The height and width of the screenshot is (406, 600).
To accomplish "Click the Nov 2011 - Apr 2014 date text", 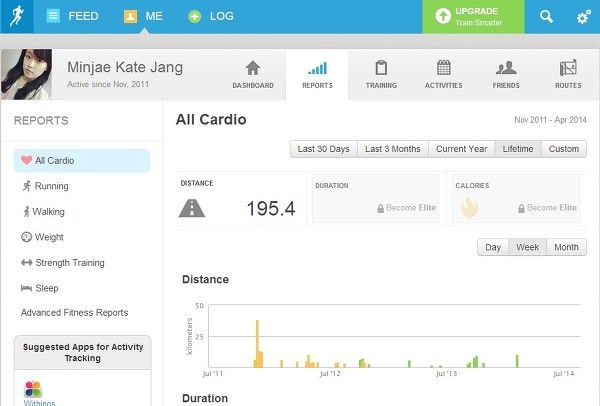I will tap(550, 120).
